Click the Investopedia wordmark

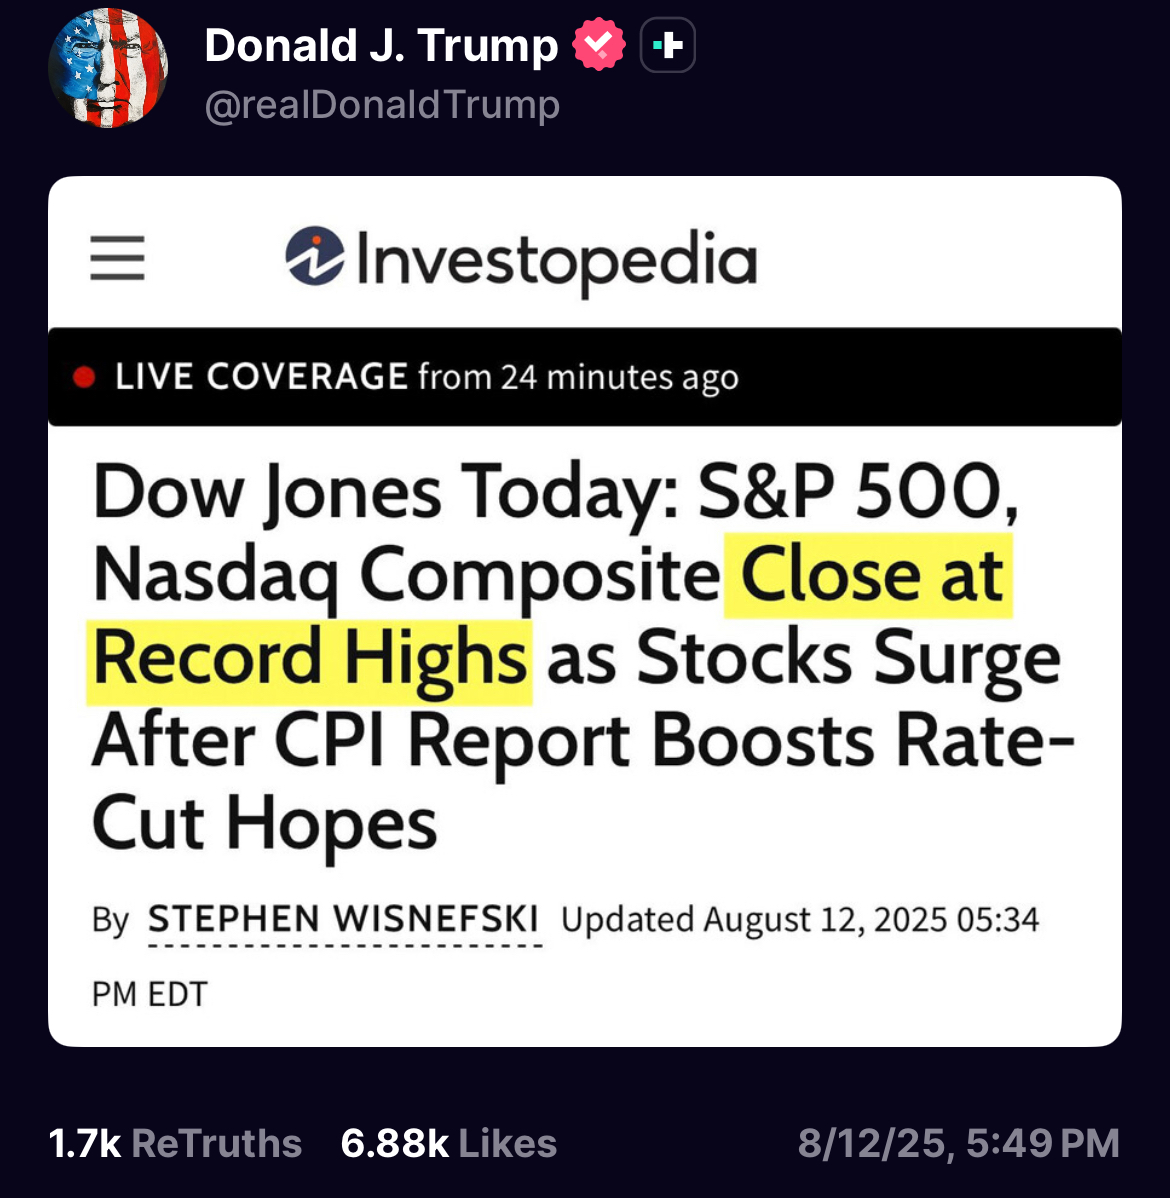click(557, 262)
